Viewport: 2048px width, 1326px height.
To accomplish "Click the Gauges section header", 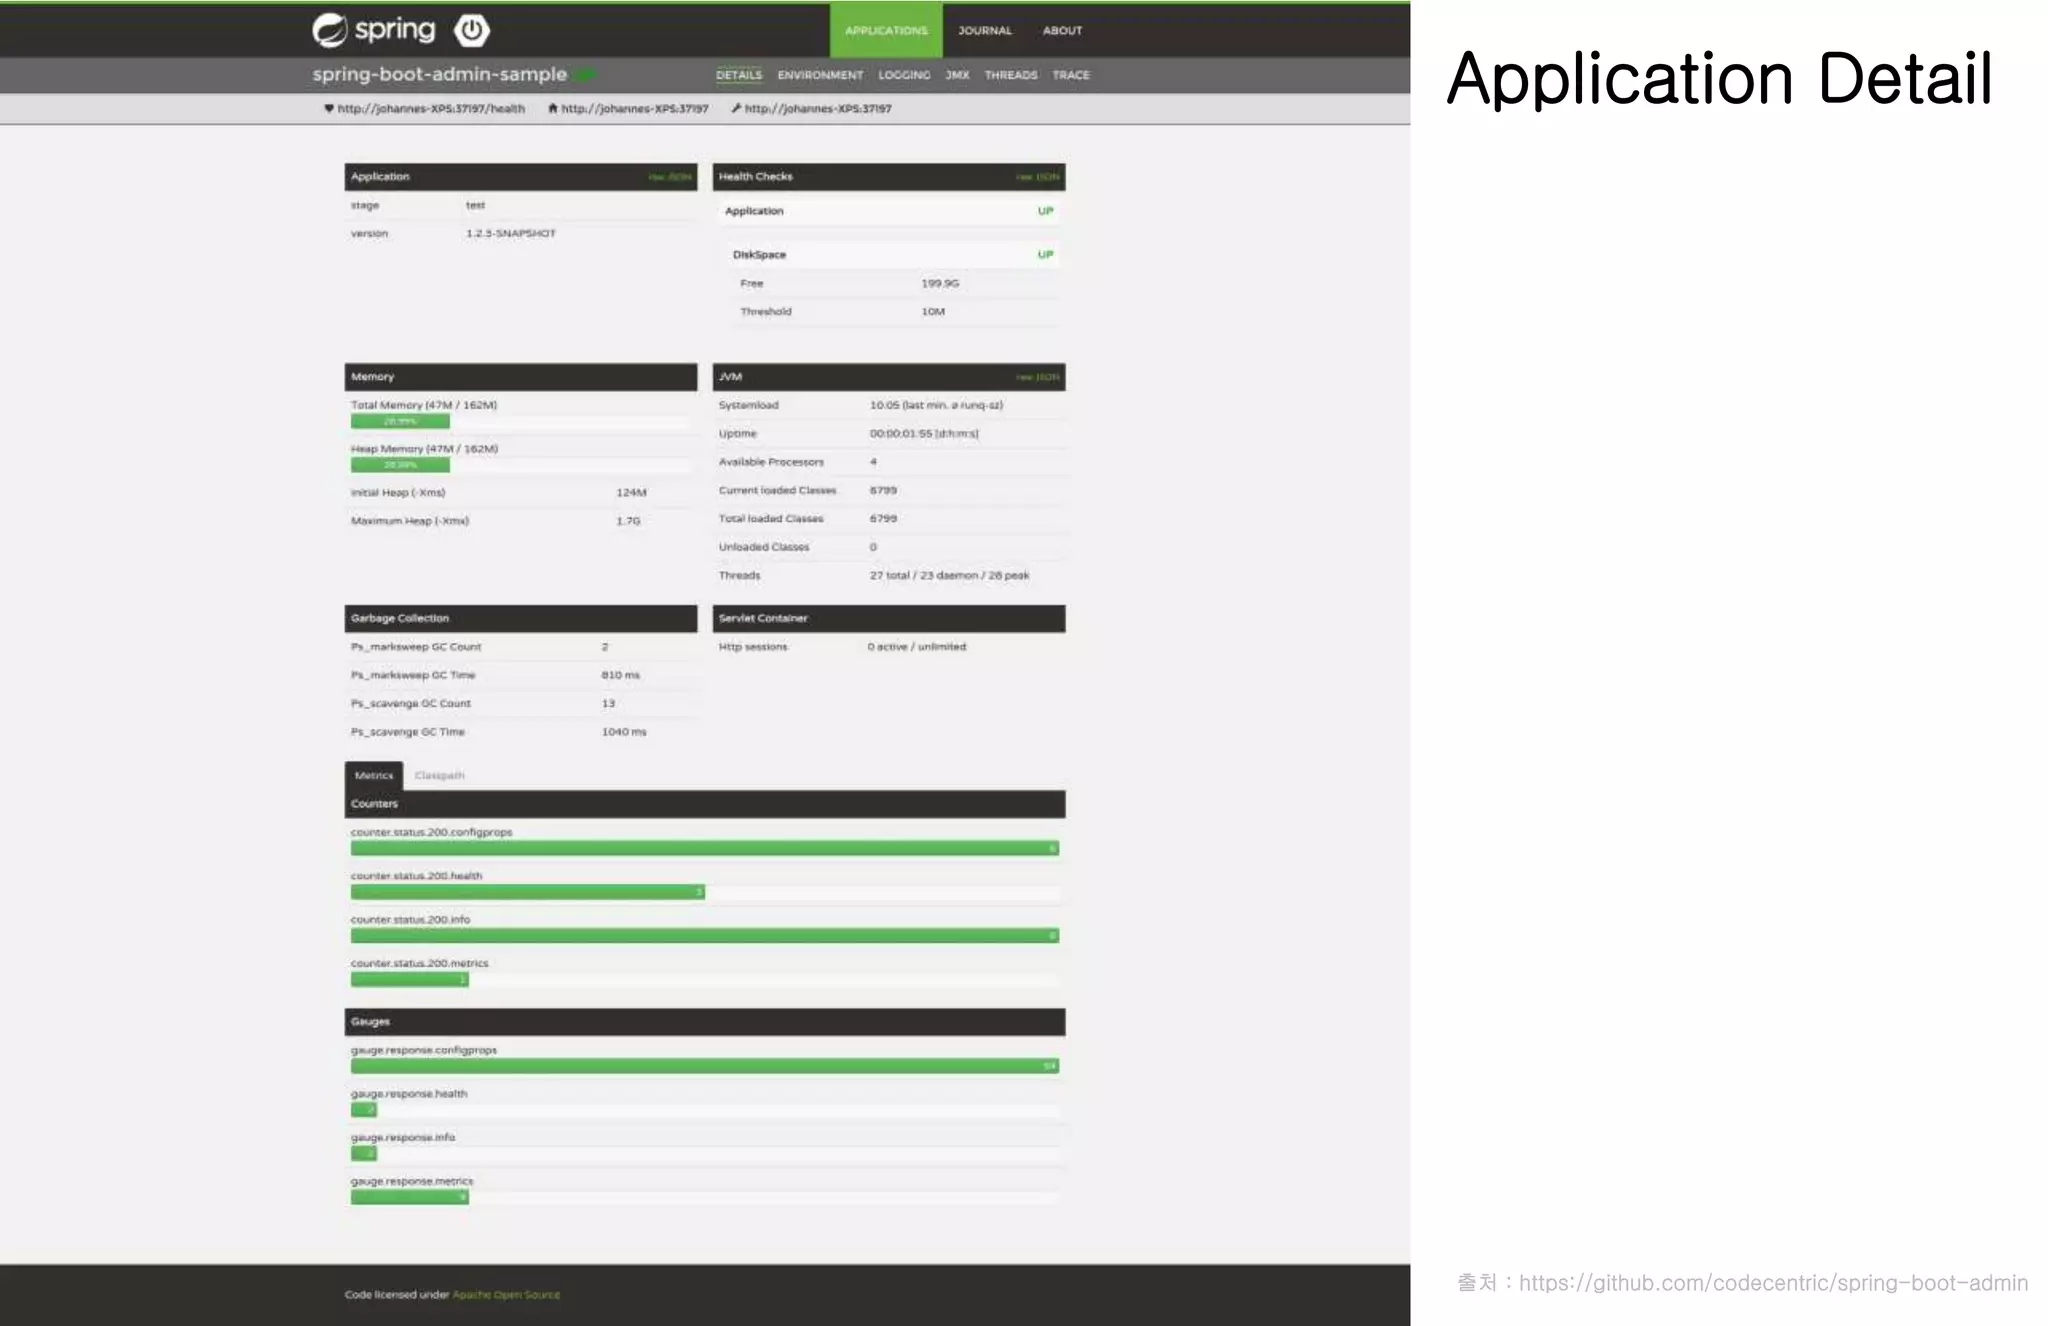I will 705,1022.
